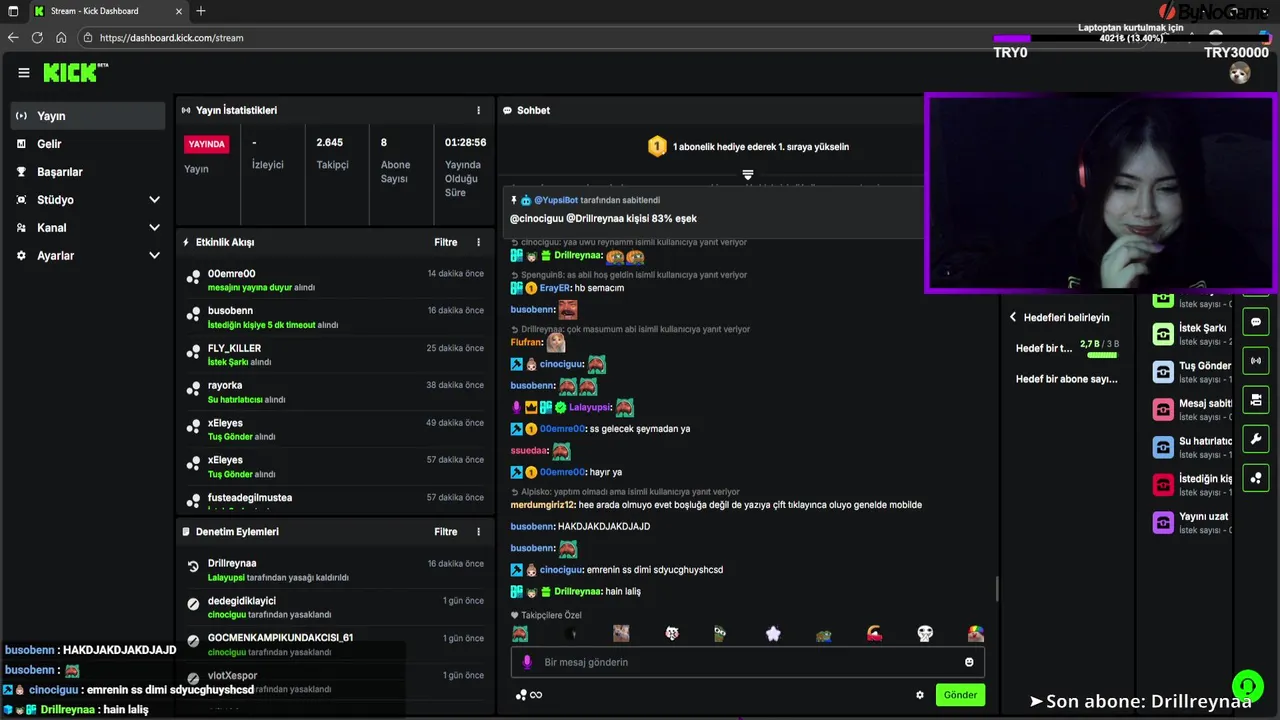This screenshot has width=1280, height=720.
Task: Send message with Gönder button
Action: click(960, 695)
